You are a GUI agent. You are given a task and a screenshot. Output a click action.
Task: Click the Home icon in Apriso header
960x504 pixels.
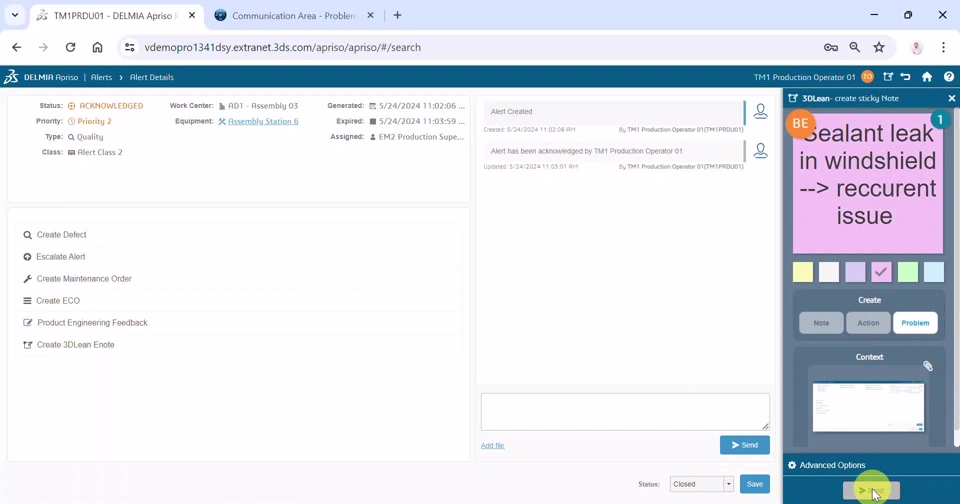coord(927,77)
